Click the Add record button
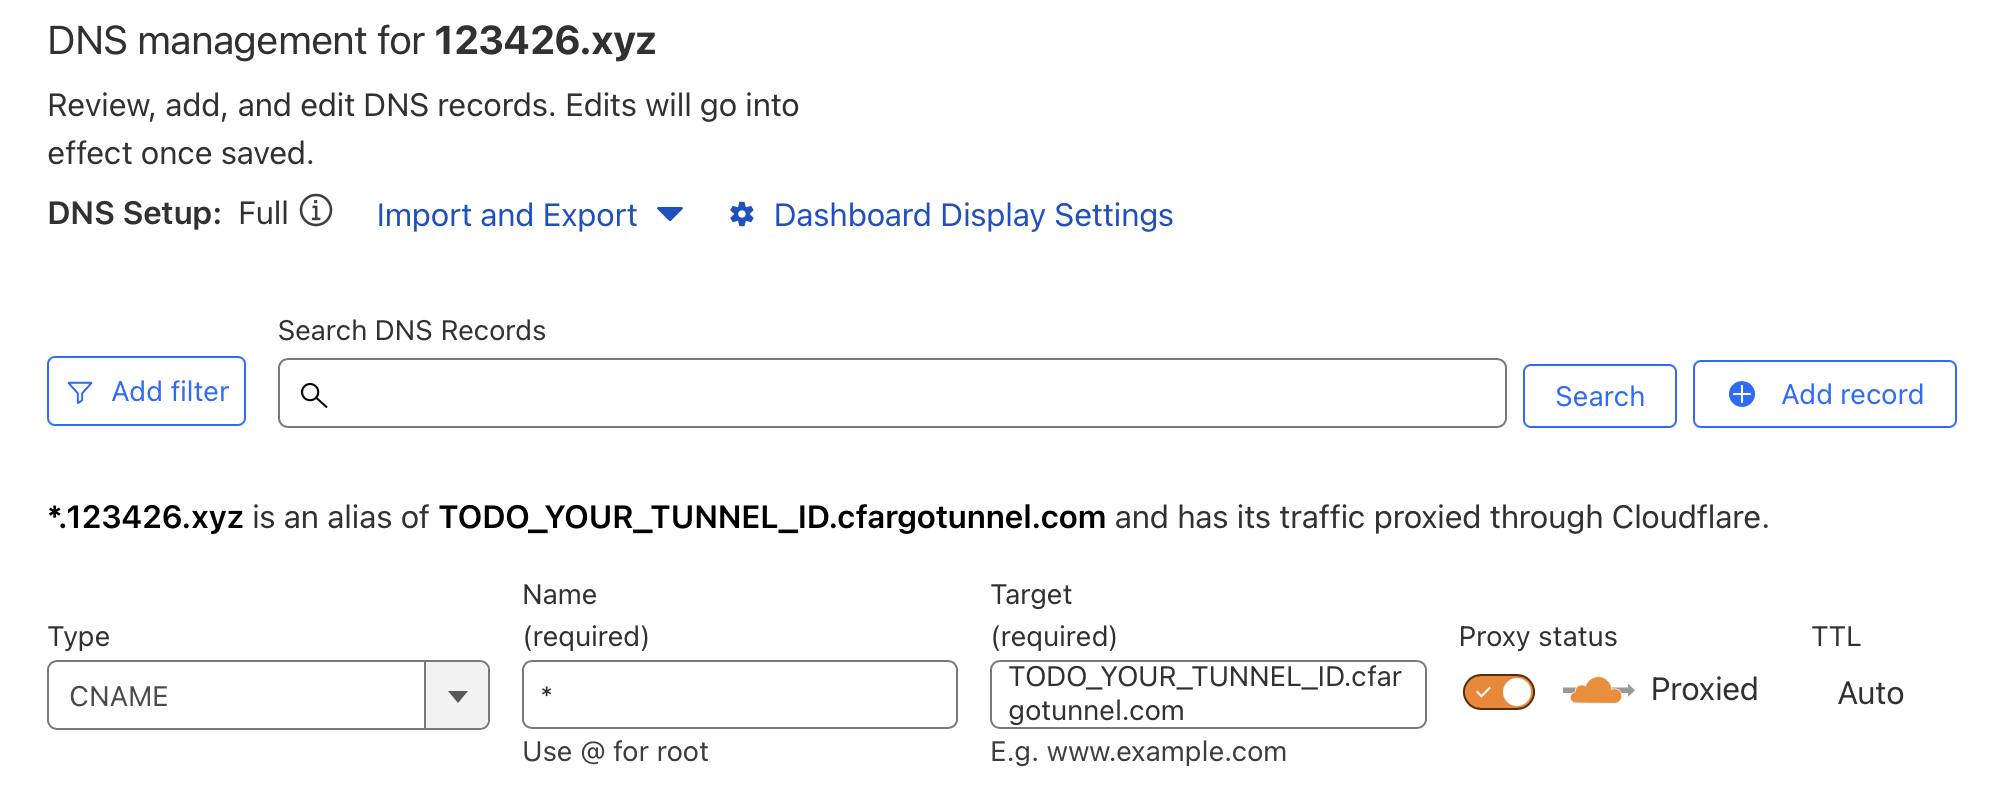The image size is (2006, 796). point(1824,394)
